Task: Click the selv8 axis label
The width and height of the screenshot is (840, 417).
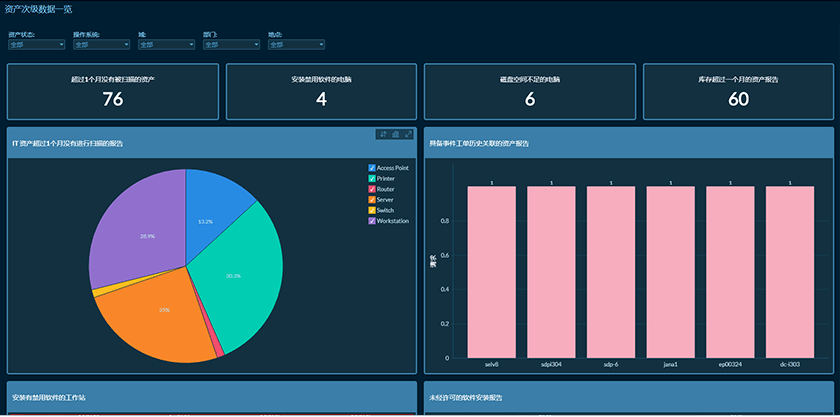Action: click(492, 364)
